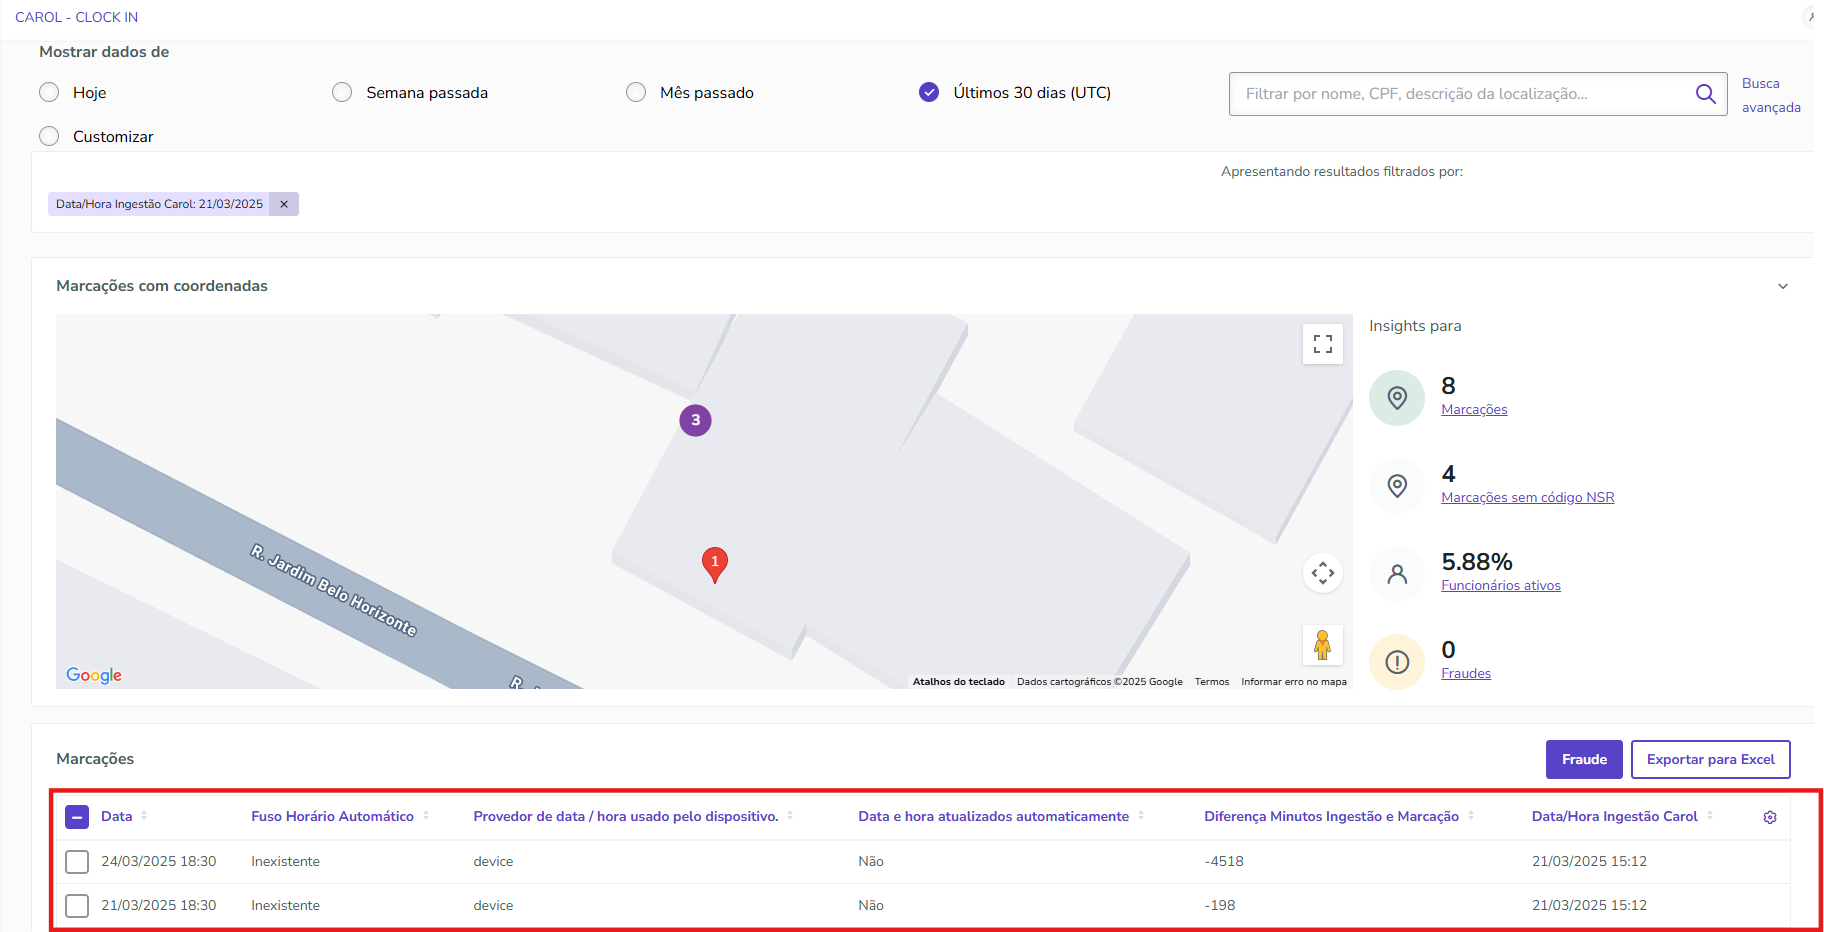
Task: Expand the map to fullscreen
Action: pos(1322,343)
